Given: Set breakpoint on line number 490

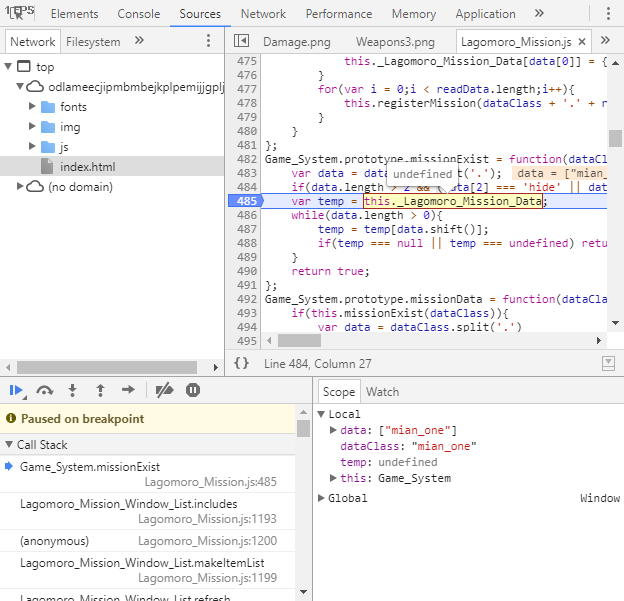Looking at the screenshot, I should click(247, 271).
